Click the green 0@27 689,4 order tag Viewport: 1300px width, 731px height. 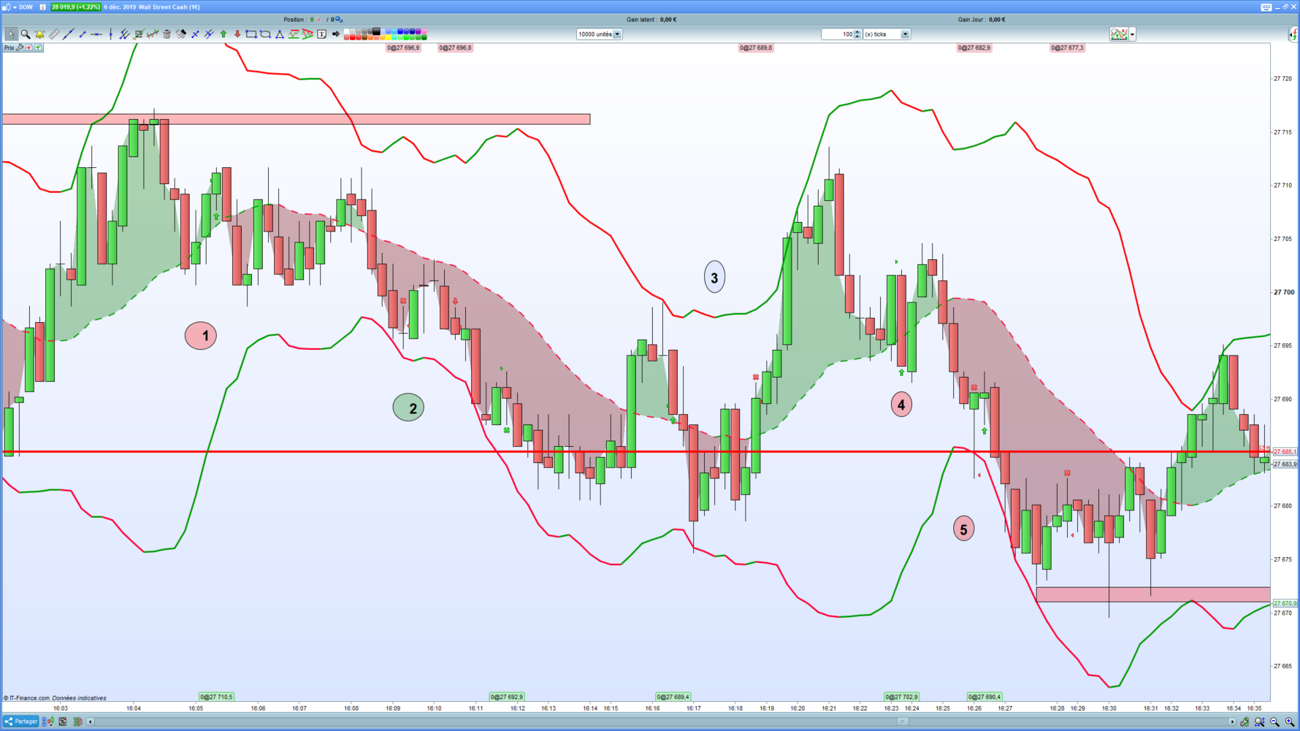[673, 697]
